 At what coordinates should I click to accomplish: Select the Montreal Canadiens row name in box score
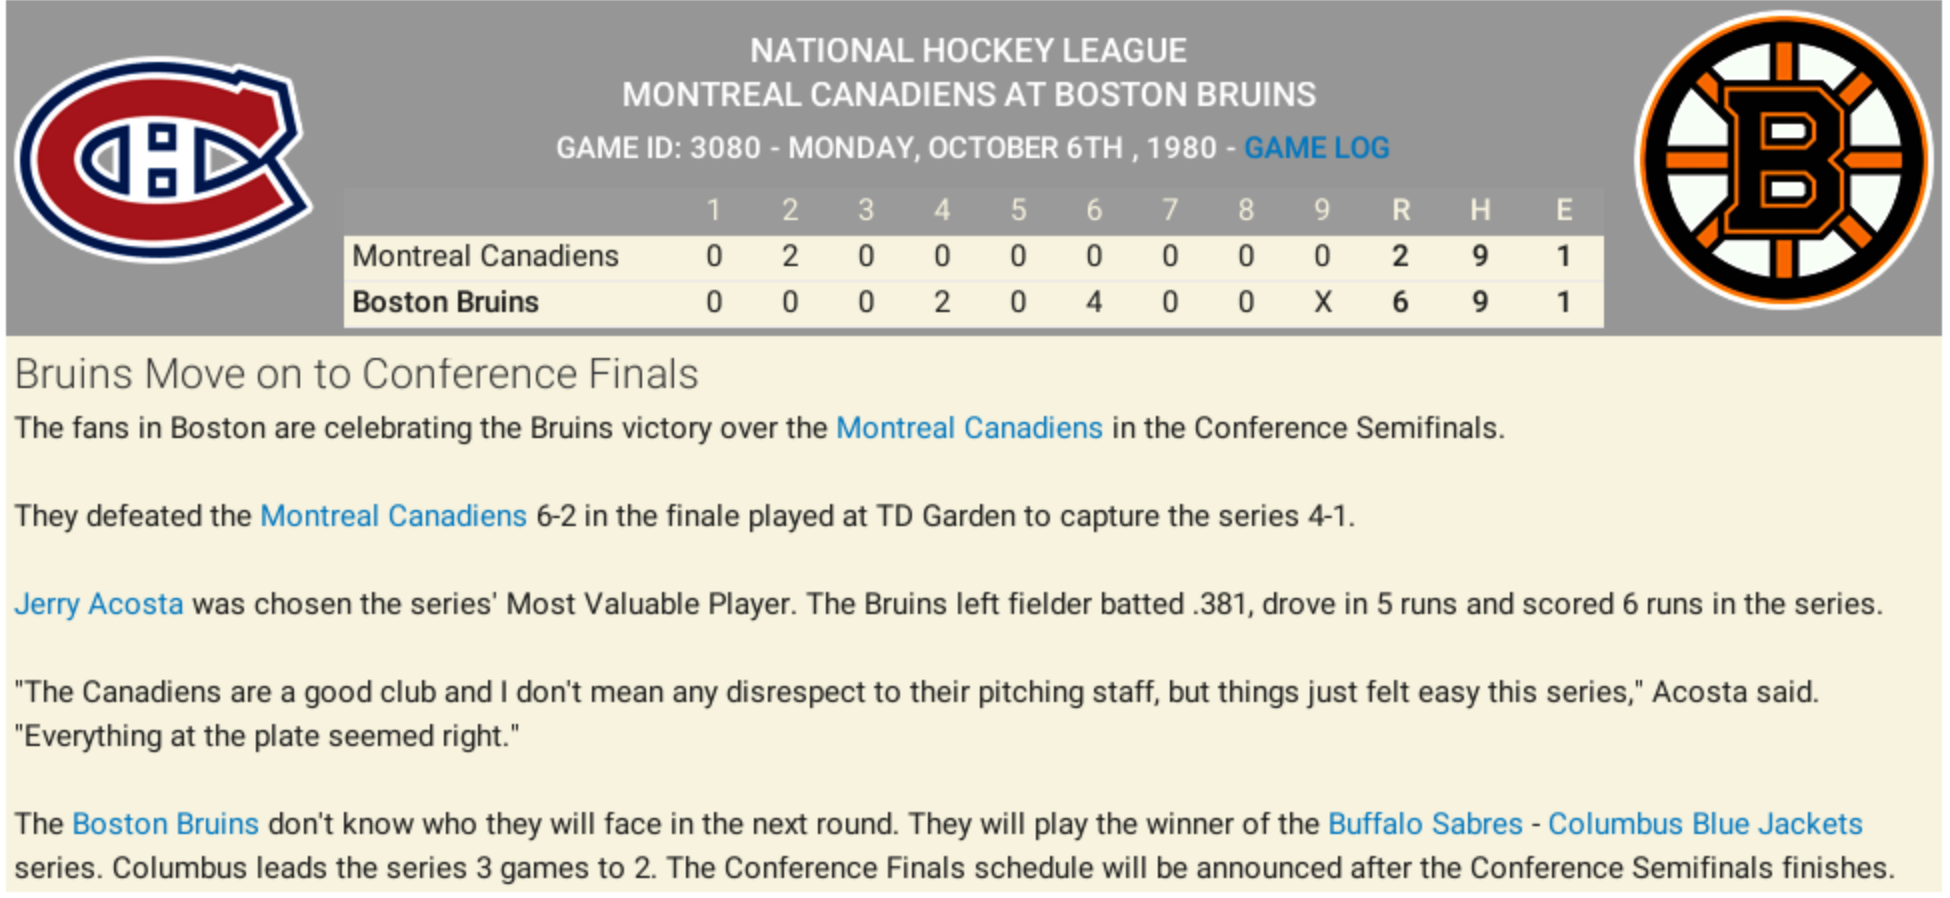point(486,256)
